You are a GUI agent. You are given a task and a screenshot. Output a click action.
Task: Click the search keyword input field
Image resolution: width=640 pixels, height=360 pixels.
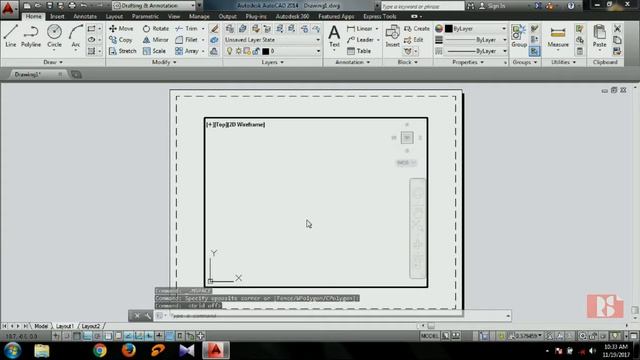click(x=422, y=6)
